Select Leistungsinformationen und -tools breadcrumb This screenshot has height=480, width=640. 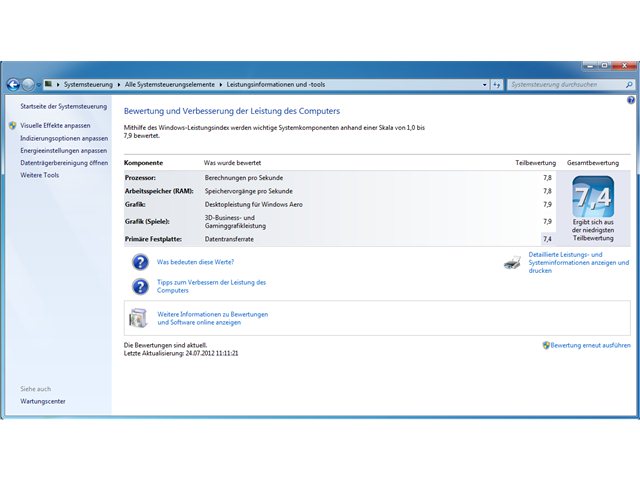click(x=276, y=84)
